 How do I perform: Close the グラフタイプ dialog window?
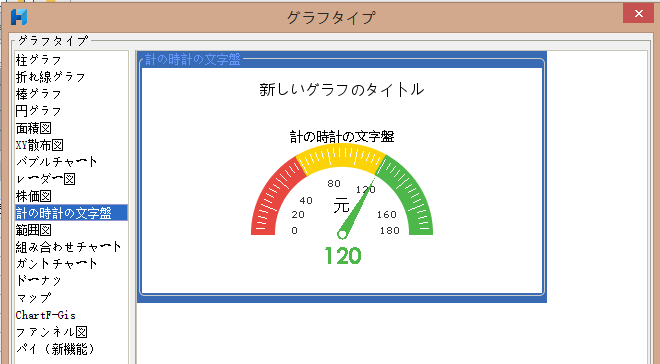[x=639, y=14]
